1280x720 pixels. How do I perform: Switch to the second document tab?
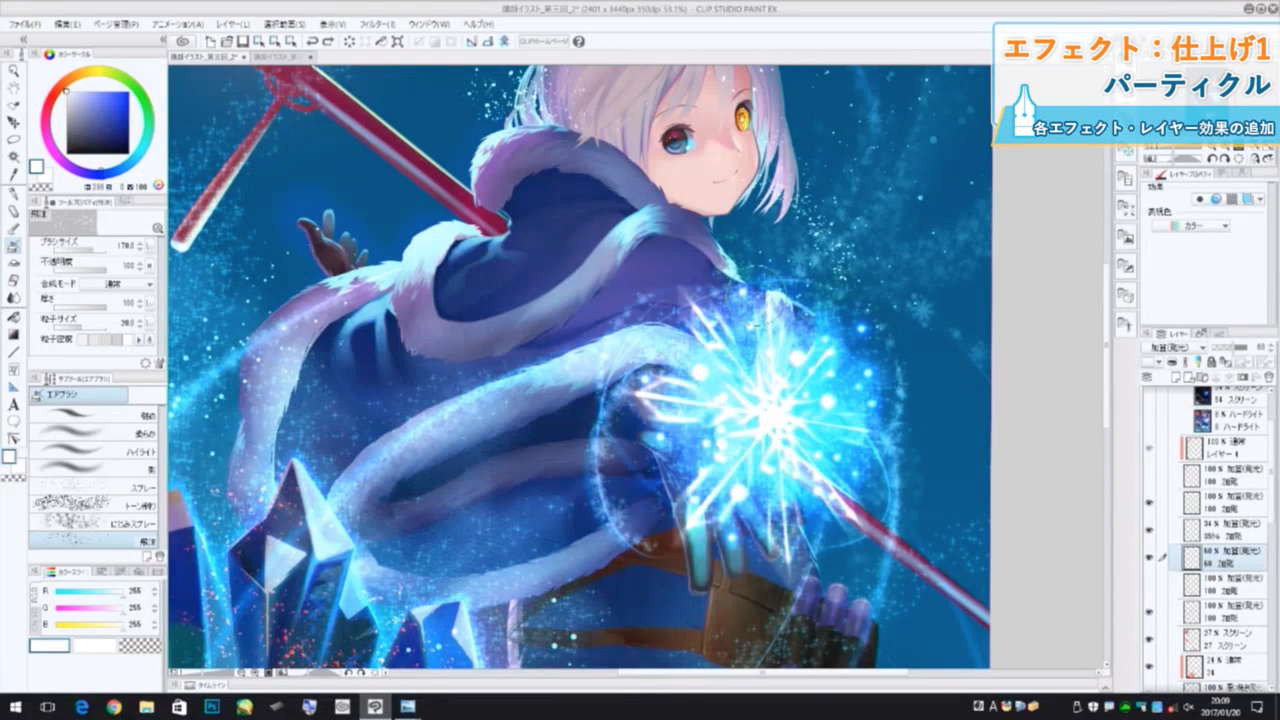(x=282, y=57)
